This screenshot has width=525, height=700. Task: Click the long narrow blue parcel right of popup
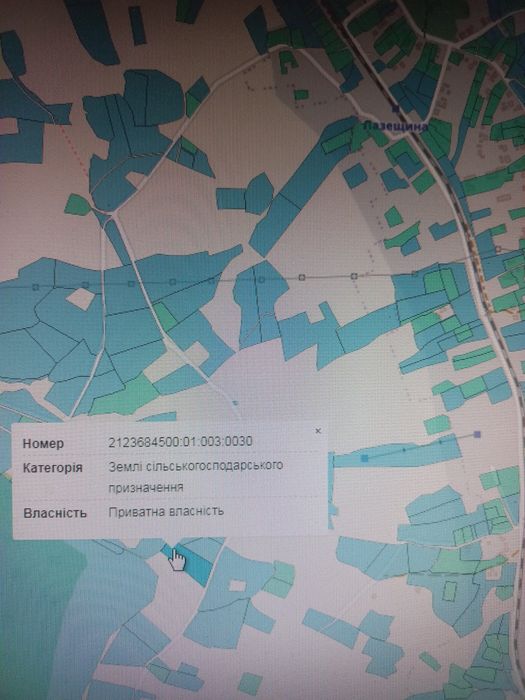pyautogui.click(x=397, y=452)
